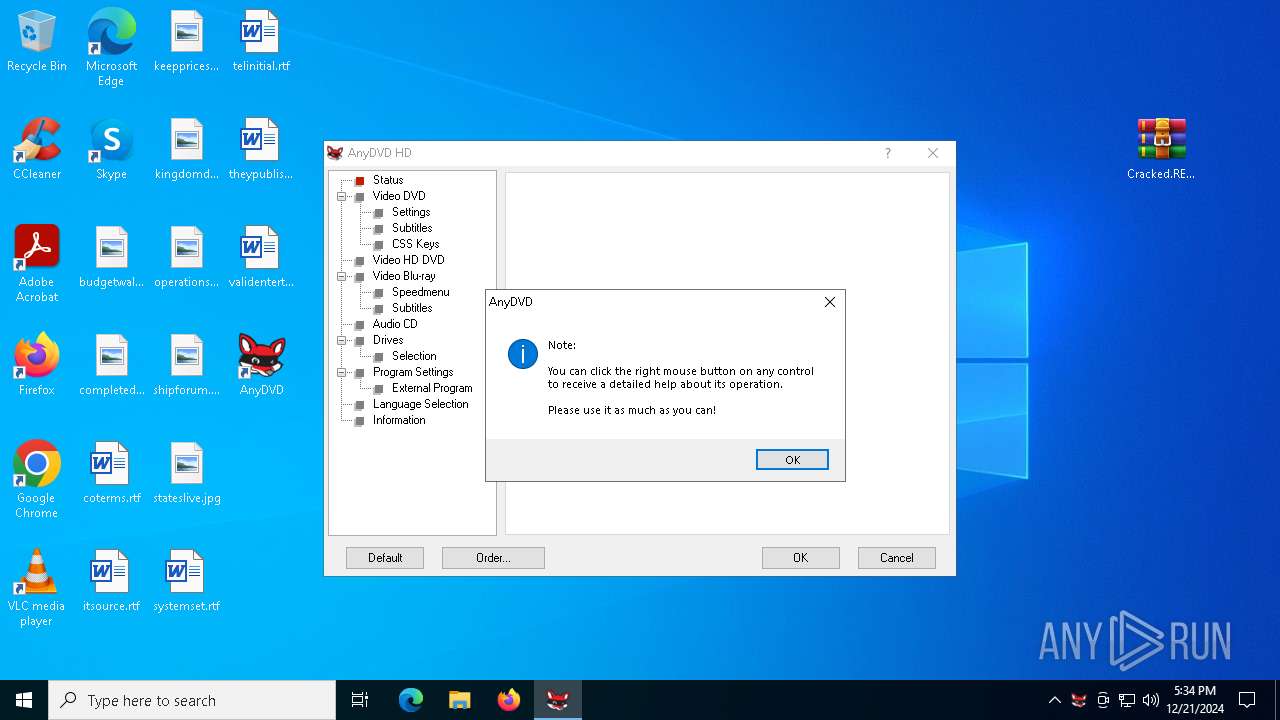
Task: Select Selection under Drives
Action: tap(414, 356)
